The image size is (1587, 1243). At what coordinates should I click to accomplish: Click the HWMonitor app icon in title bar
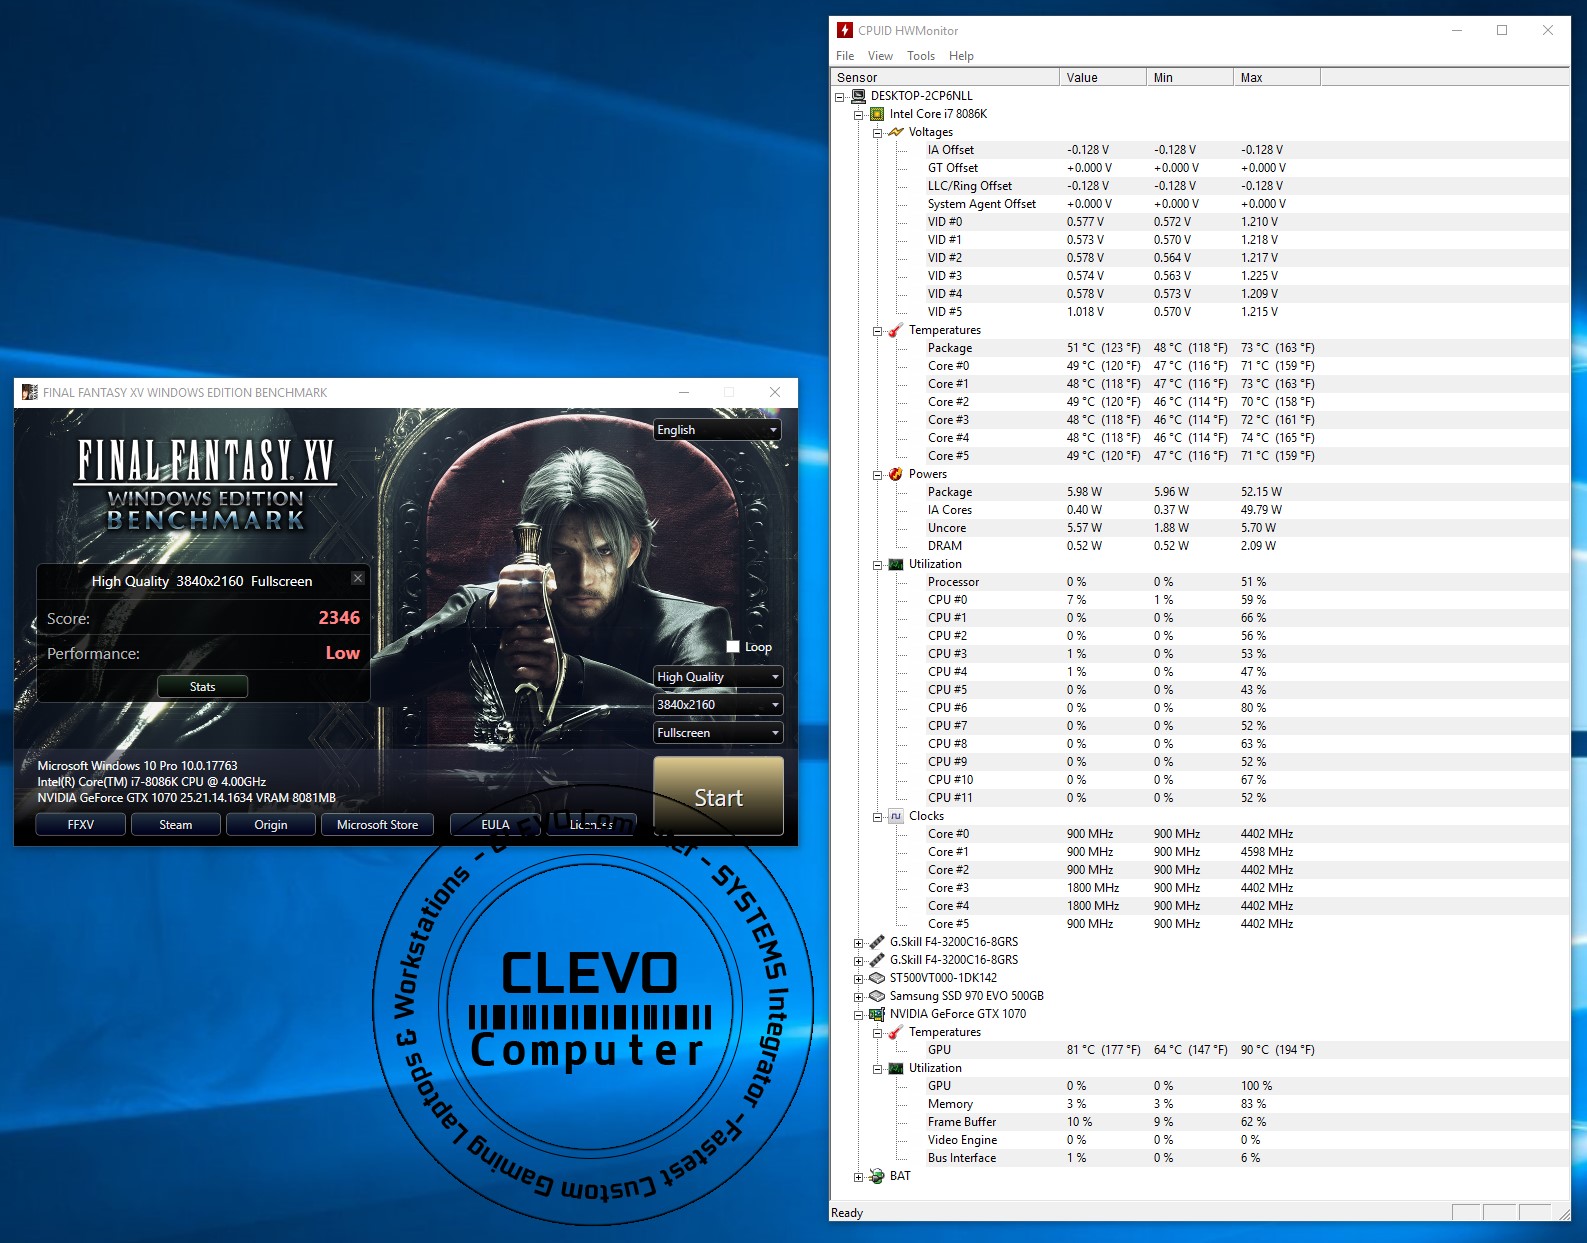[845, 30]
